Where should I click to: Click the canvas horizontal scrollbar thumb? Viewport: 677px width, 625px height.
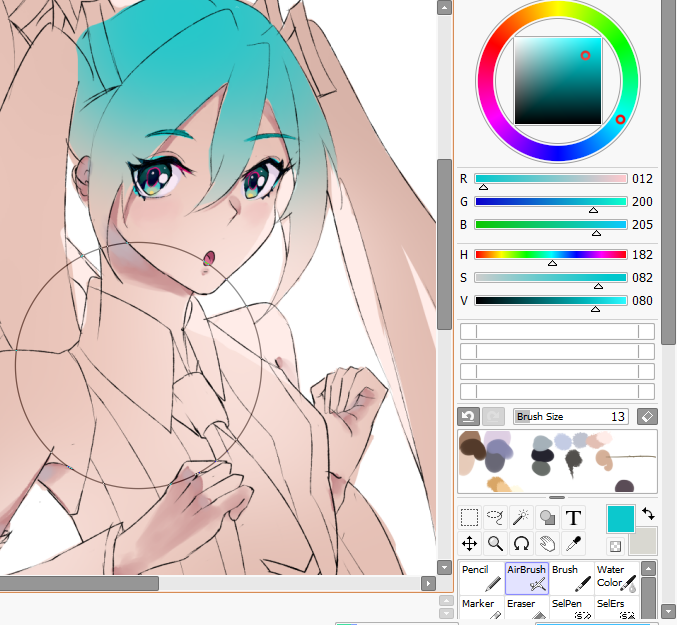tap(79, 584)
